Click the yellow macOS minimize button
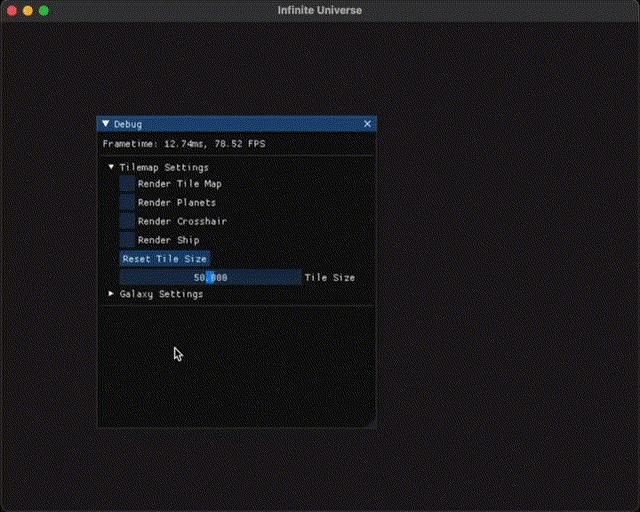 pyautogui.click(x=28, y=11)
